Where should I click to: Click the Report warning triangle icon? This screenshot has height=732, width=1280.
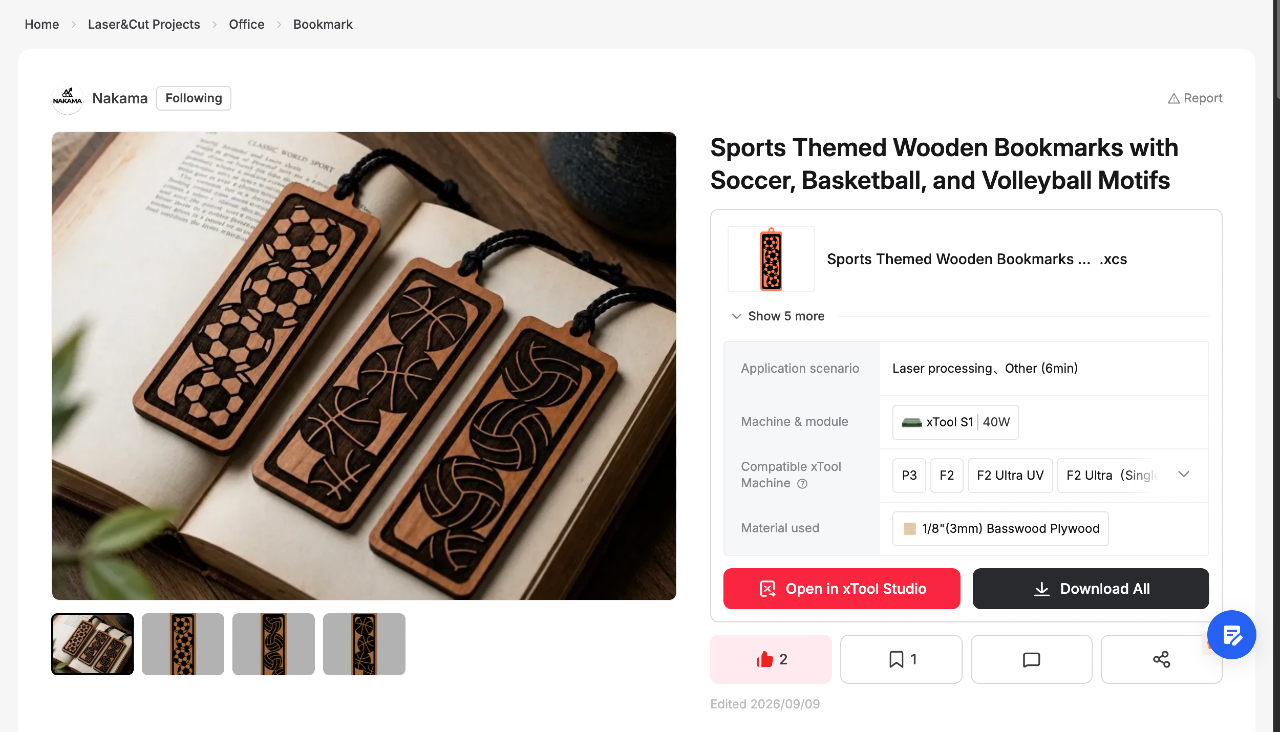1174,98
